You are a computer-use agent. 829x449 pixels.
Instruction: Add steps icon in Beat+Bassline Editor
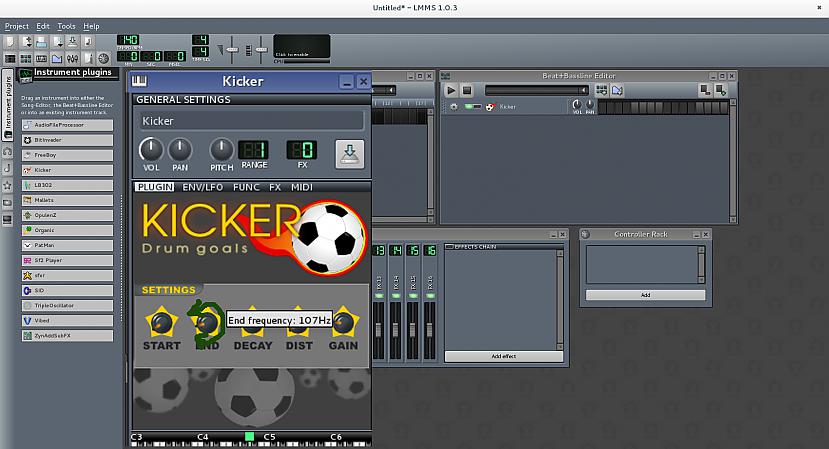click(720, 90)
